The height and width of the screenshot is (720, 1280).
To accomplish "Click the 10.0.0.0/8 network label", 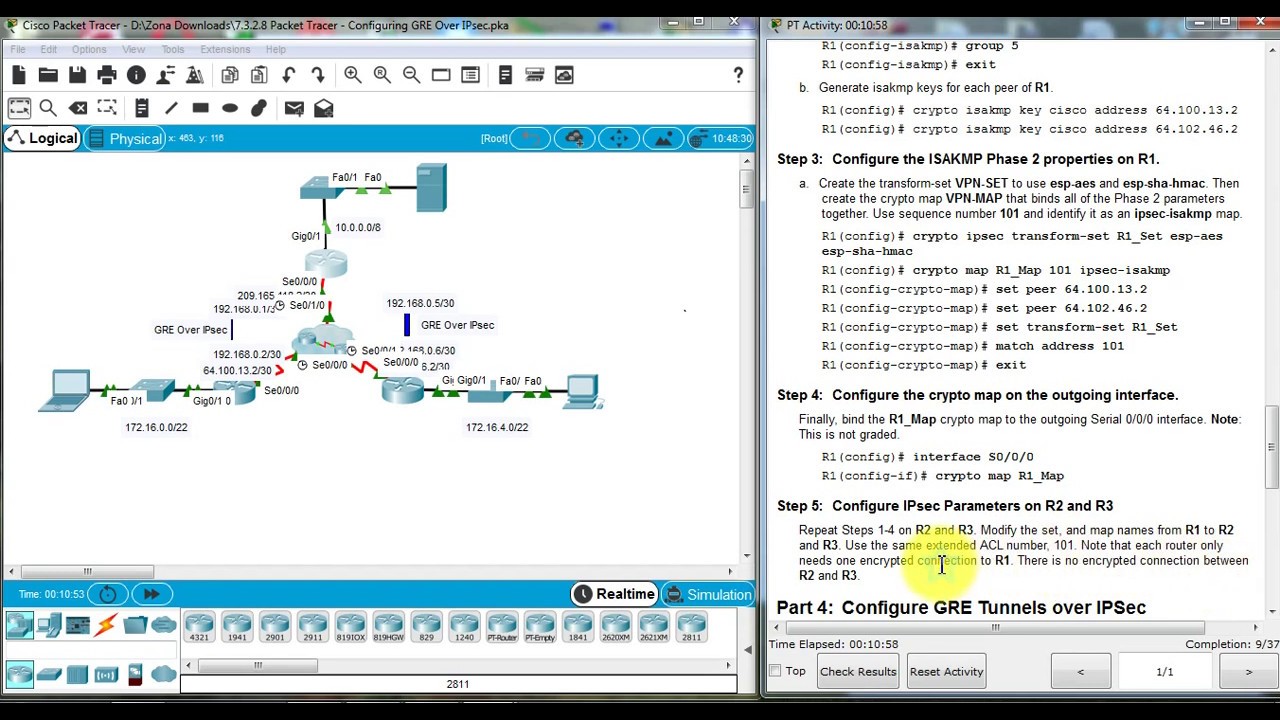I will point(358,227).
